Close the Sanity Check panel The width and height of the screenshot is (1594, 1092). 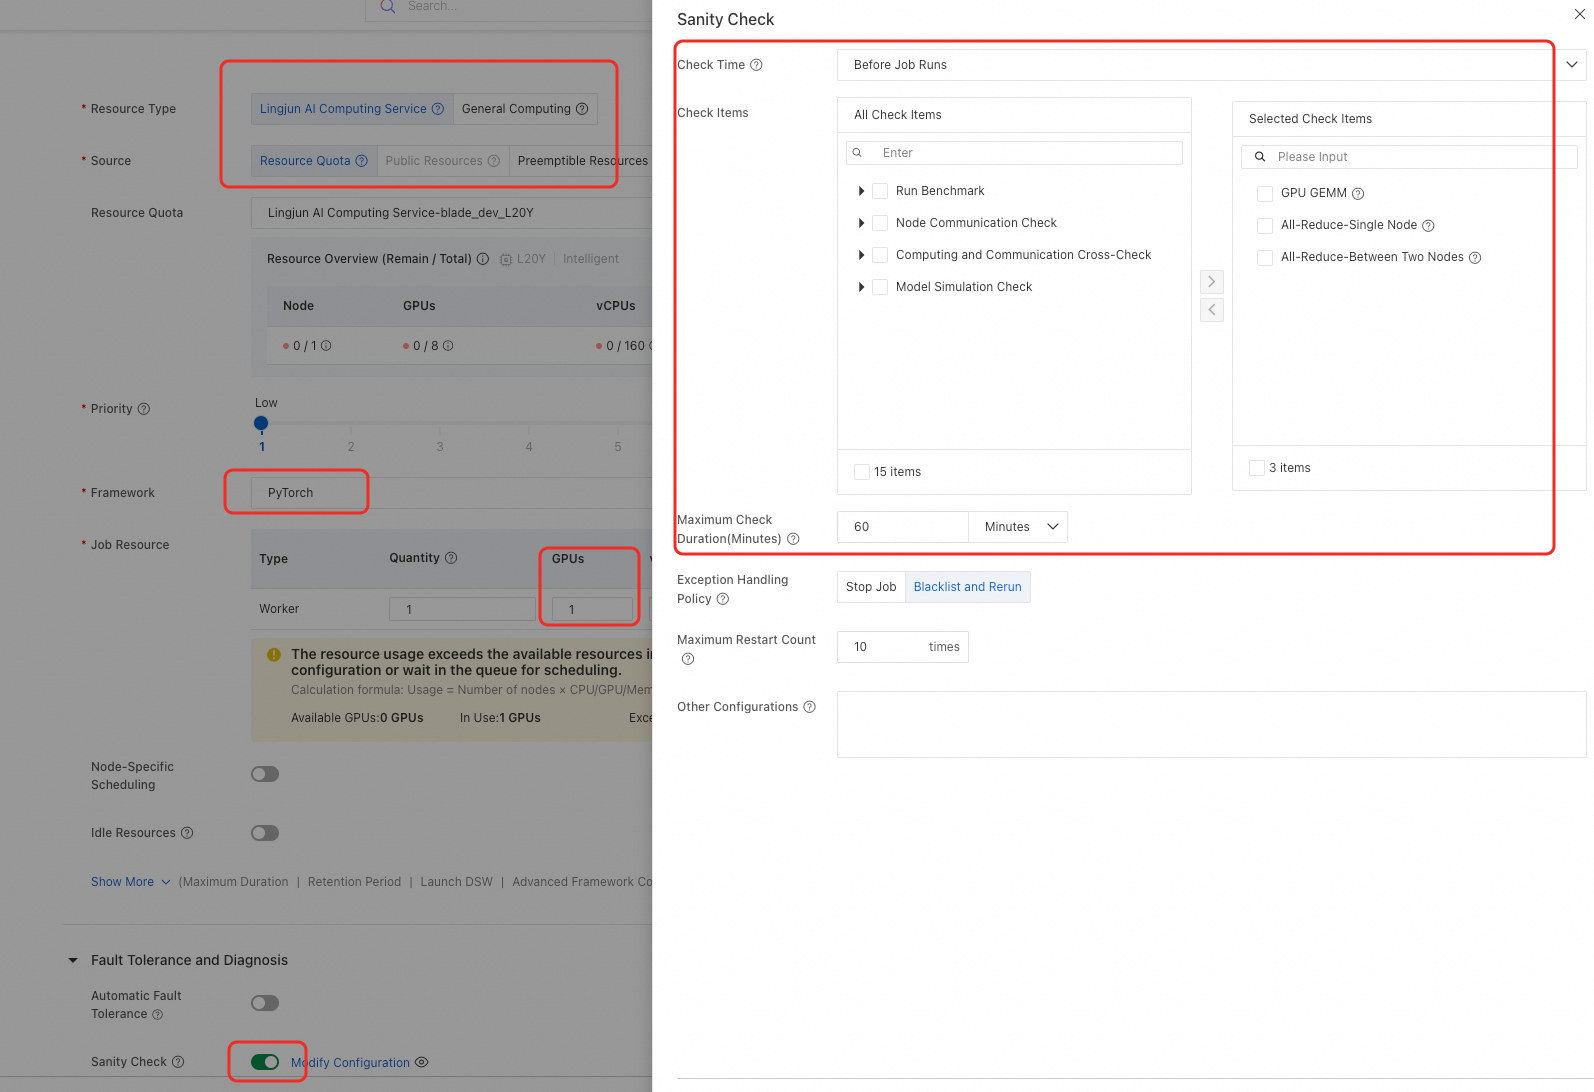tap(1580, 14)
